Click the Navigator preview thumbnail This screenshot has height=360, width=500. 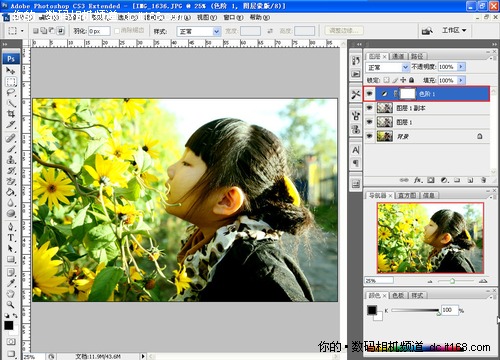(x=430, y=238)
